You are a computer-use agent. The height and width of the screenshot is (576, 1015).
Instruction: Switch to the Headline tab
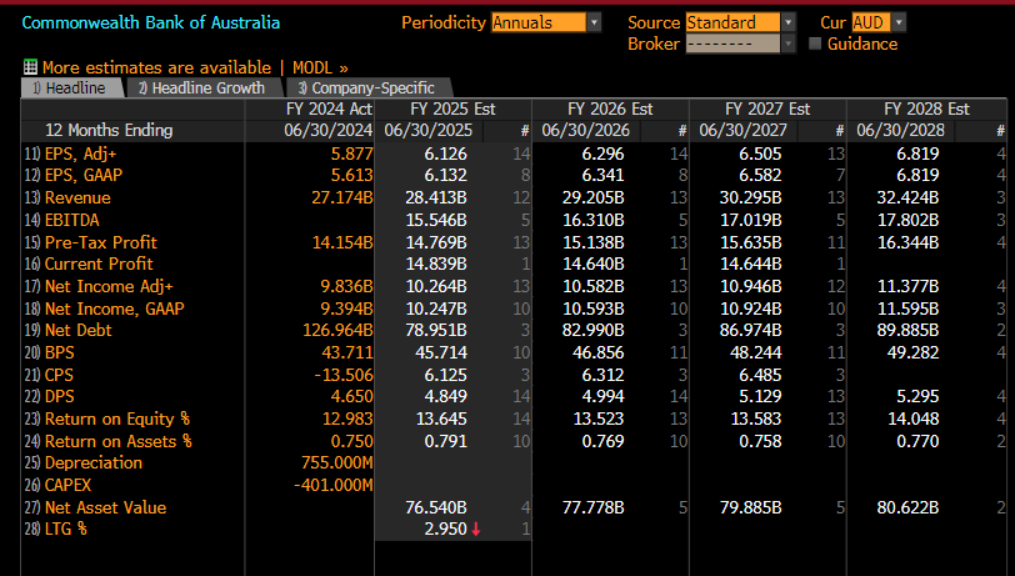coord(72,88)
